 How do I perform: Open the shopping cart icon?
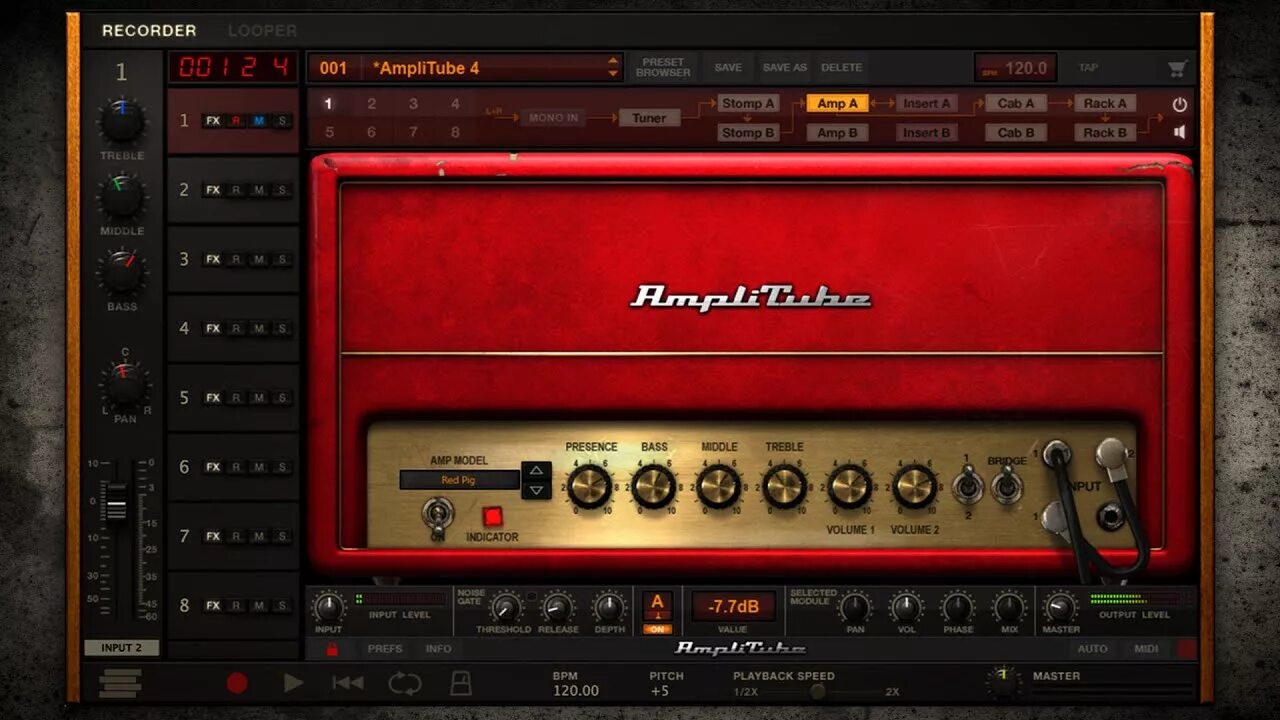[x=1177, y=68]
